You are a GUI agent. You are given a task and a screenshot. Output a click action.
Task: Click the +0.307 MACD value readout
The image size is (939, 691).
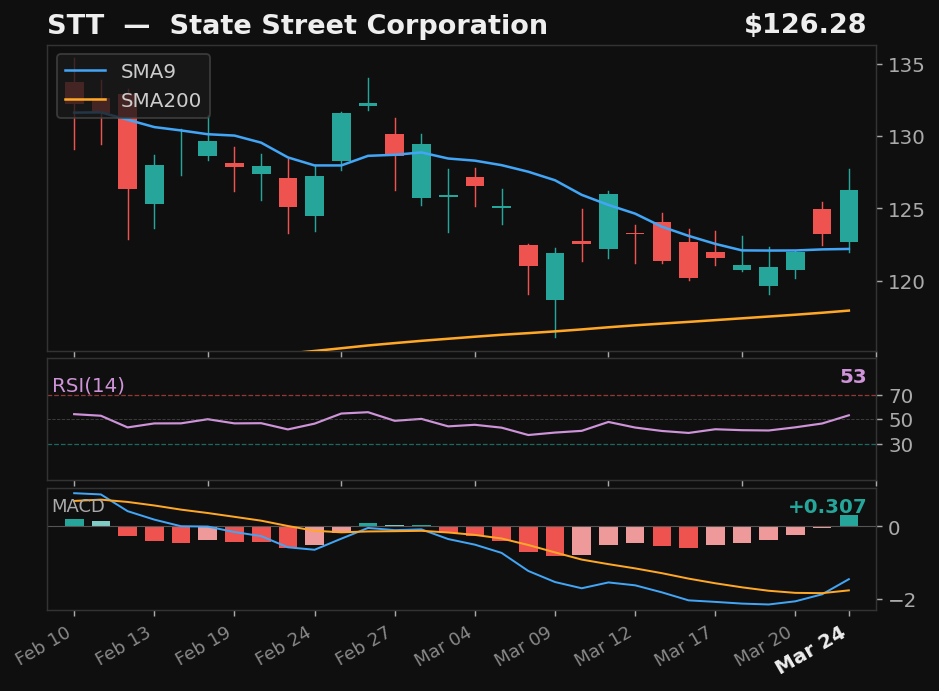[x=827, y=508]
